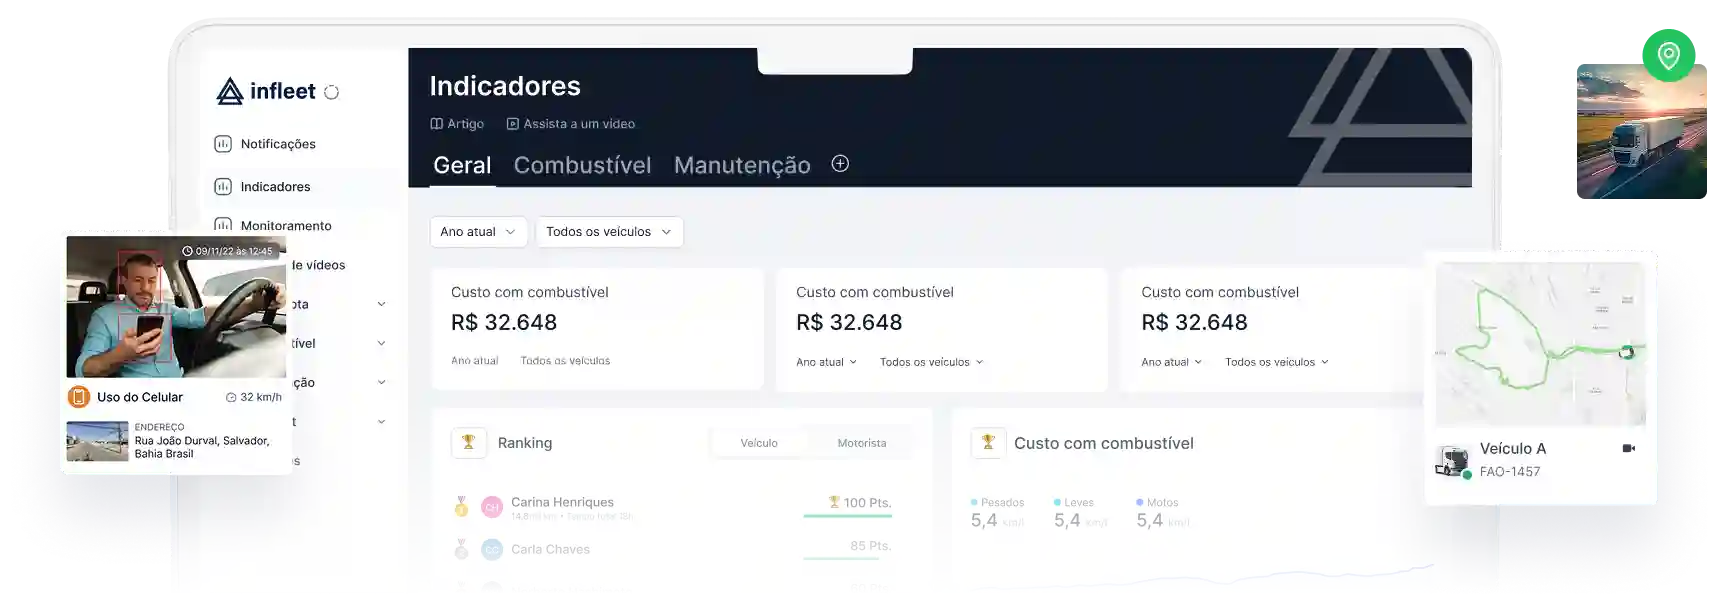Click the infleet logo icon
The image size is (1718, 606).
click(x=230, y=92)
